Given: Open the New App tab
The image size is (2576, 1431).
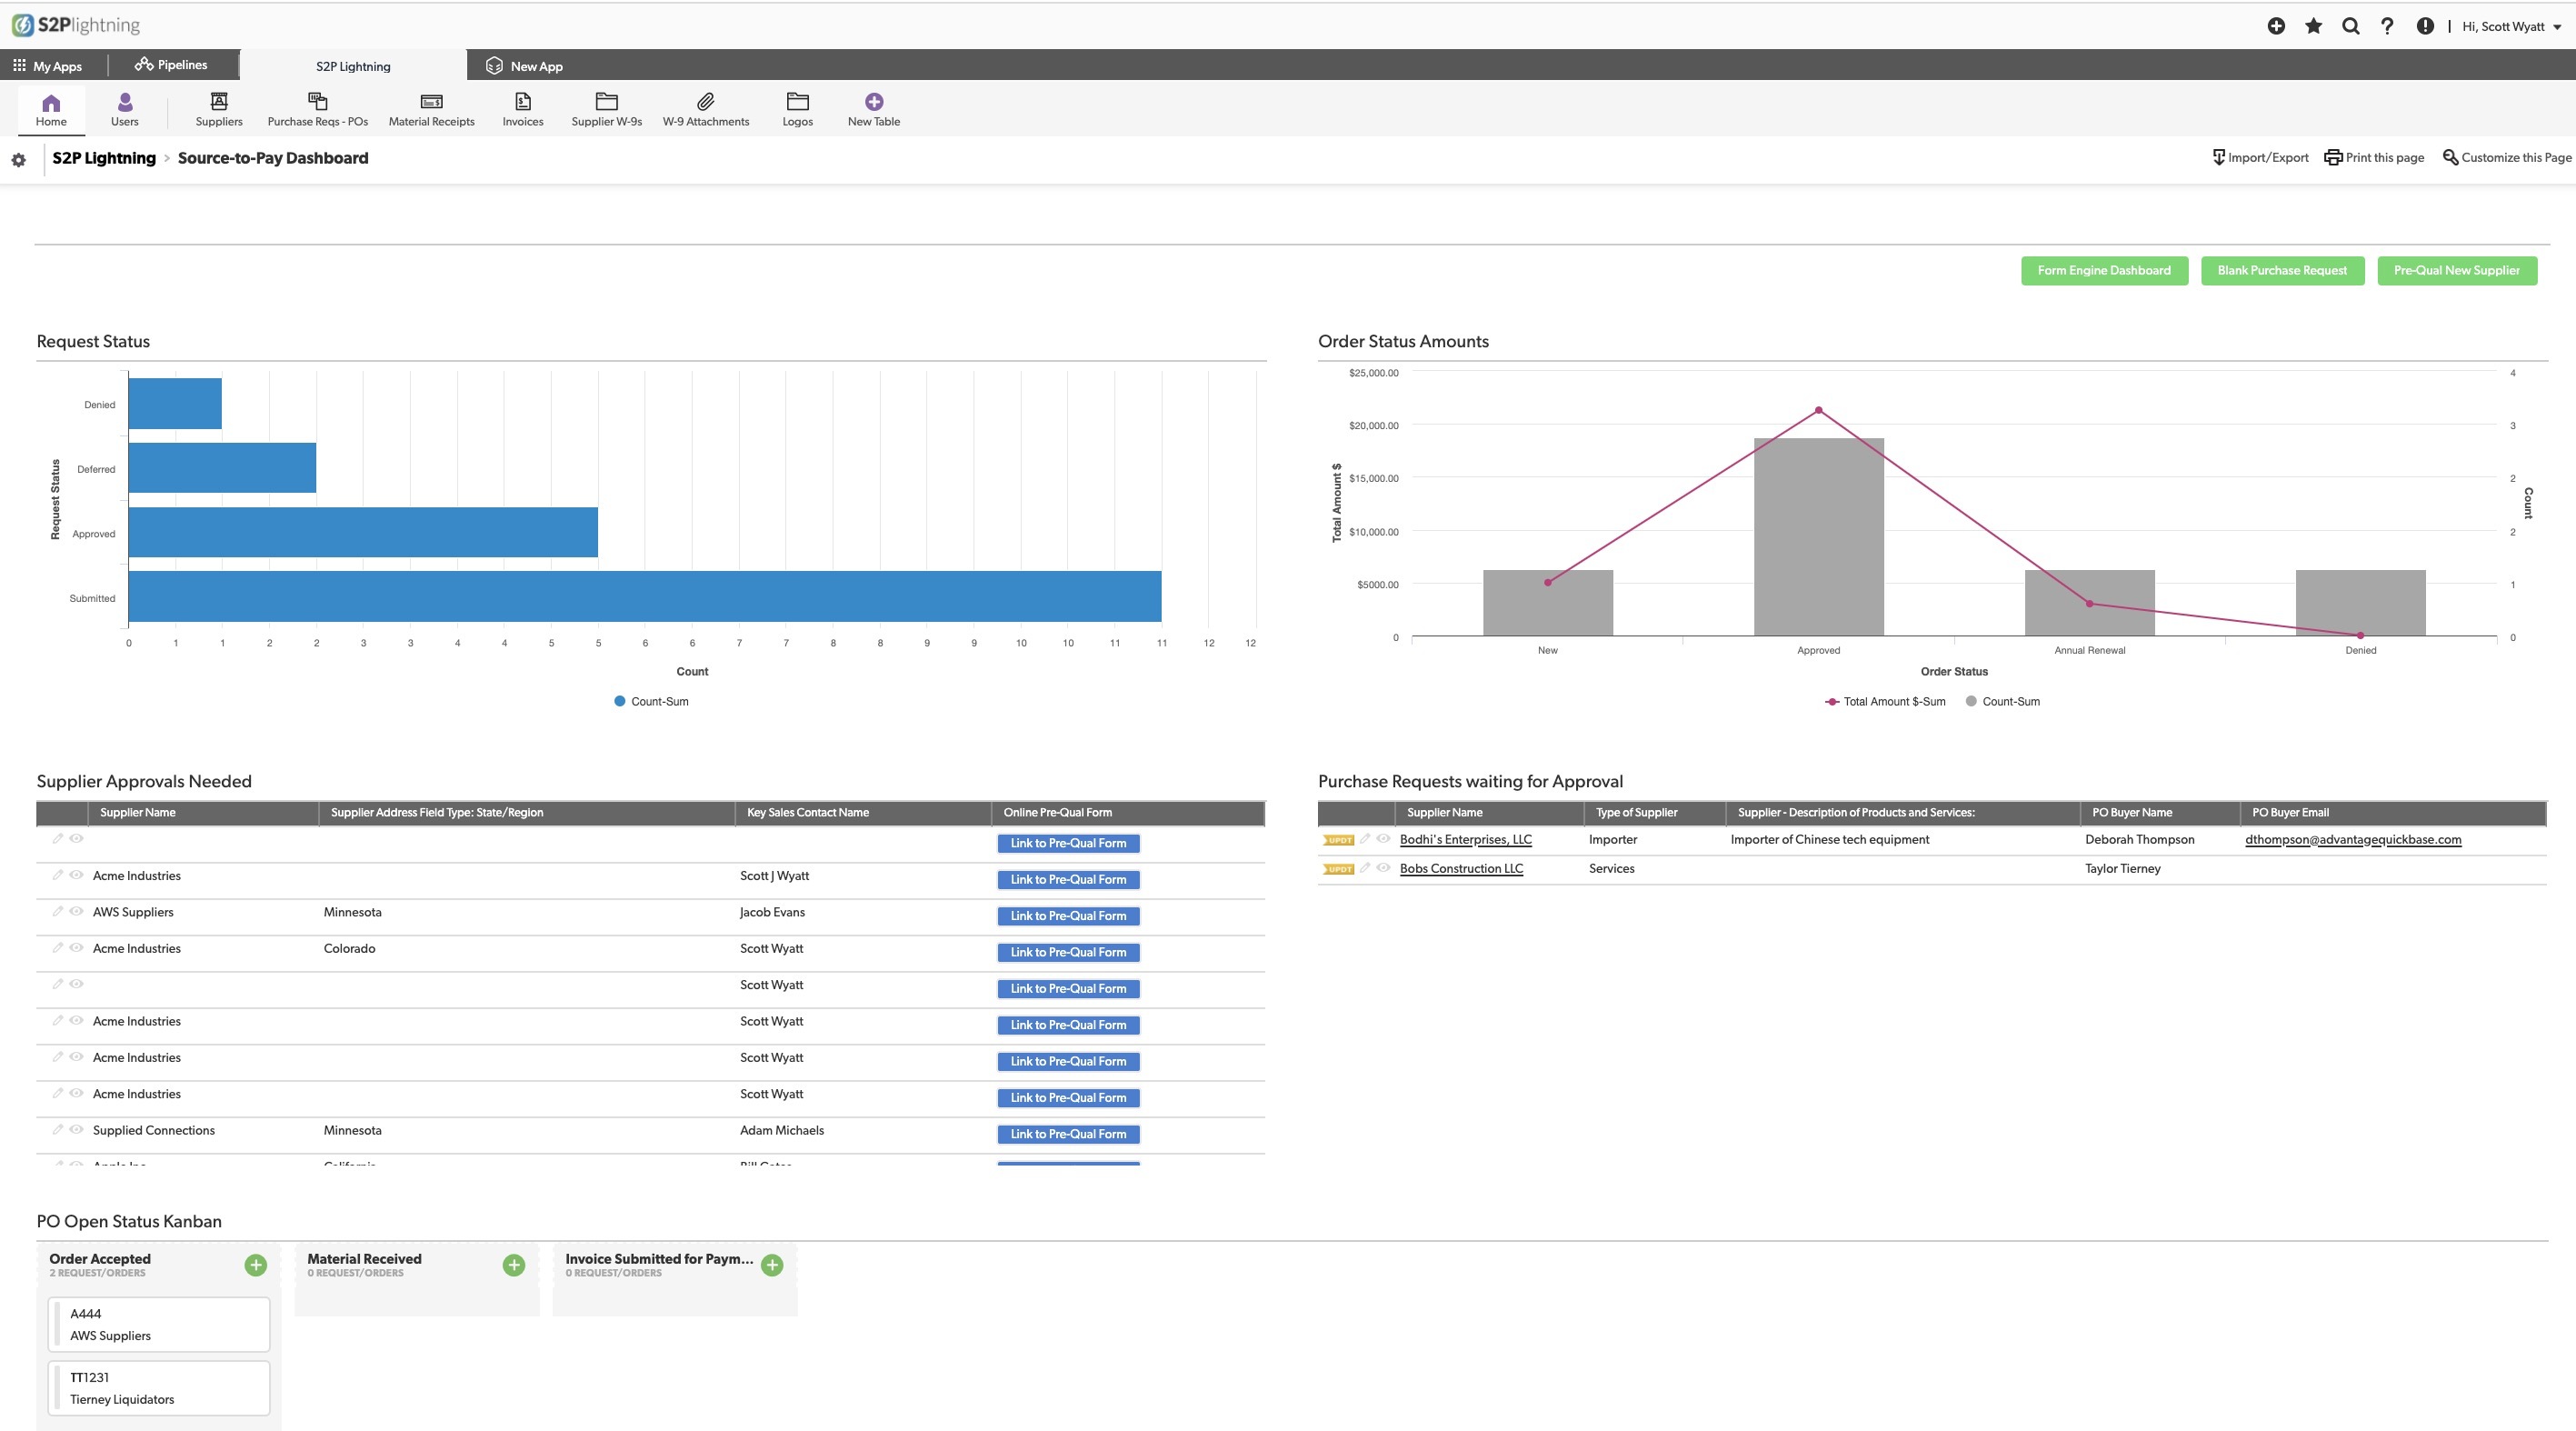Looking at the screenshot, I should pos(525,66).
